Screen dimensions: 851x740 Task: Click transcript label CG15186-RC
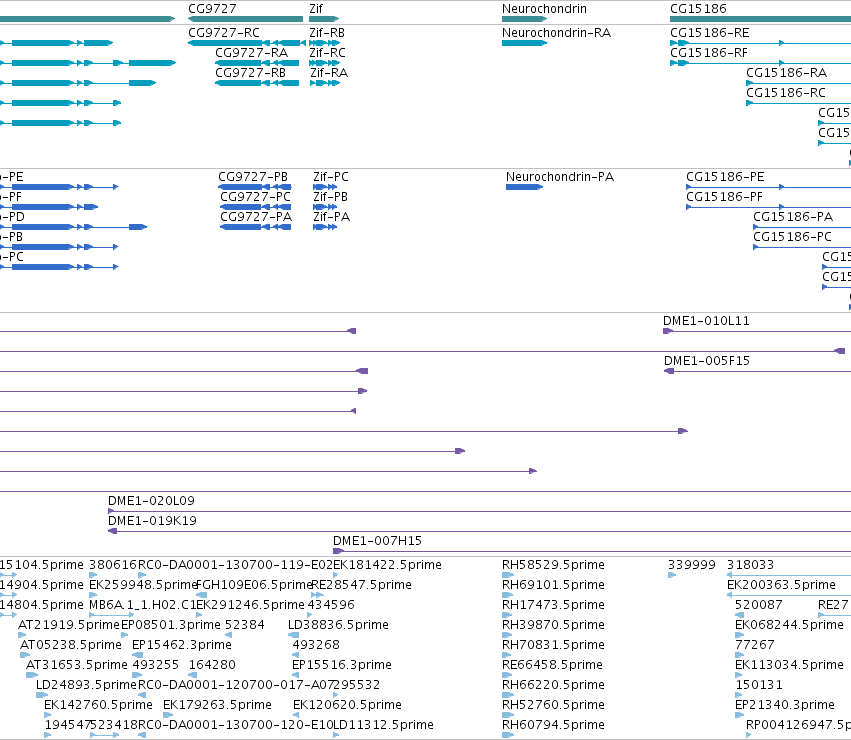tap(786, 93)
